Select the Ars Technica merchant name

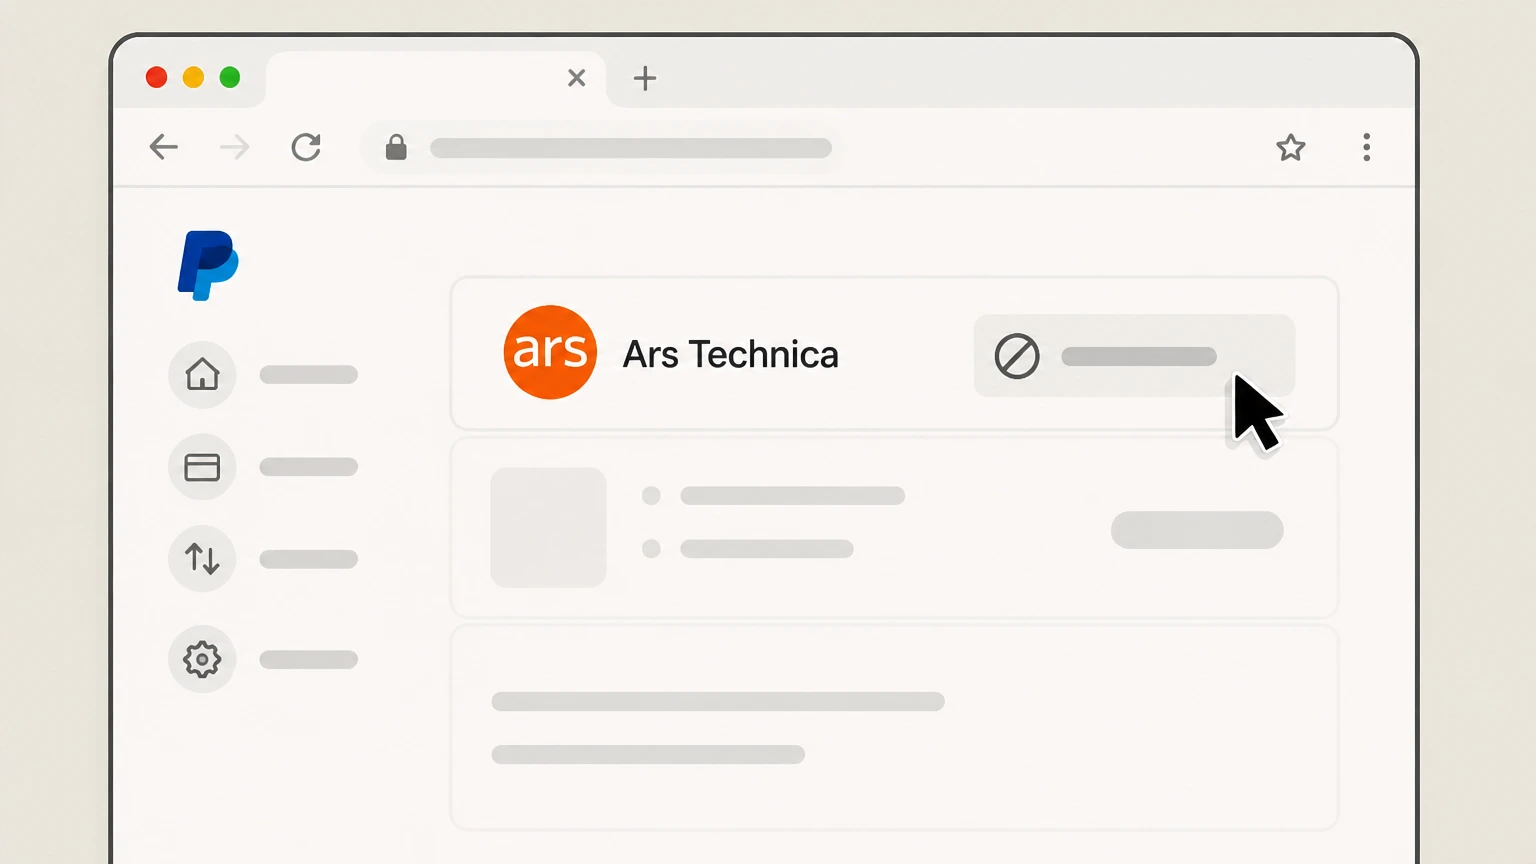pyautogui.click(x=730, y=354)
